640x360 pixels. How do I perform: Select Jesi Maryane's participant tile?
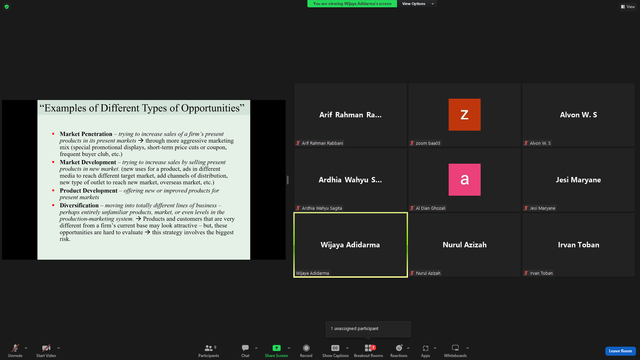click(578, 180)
